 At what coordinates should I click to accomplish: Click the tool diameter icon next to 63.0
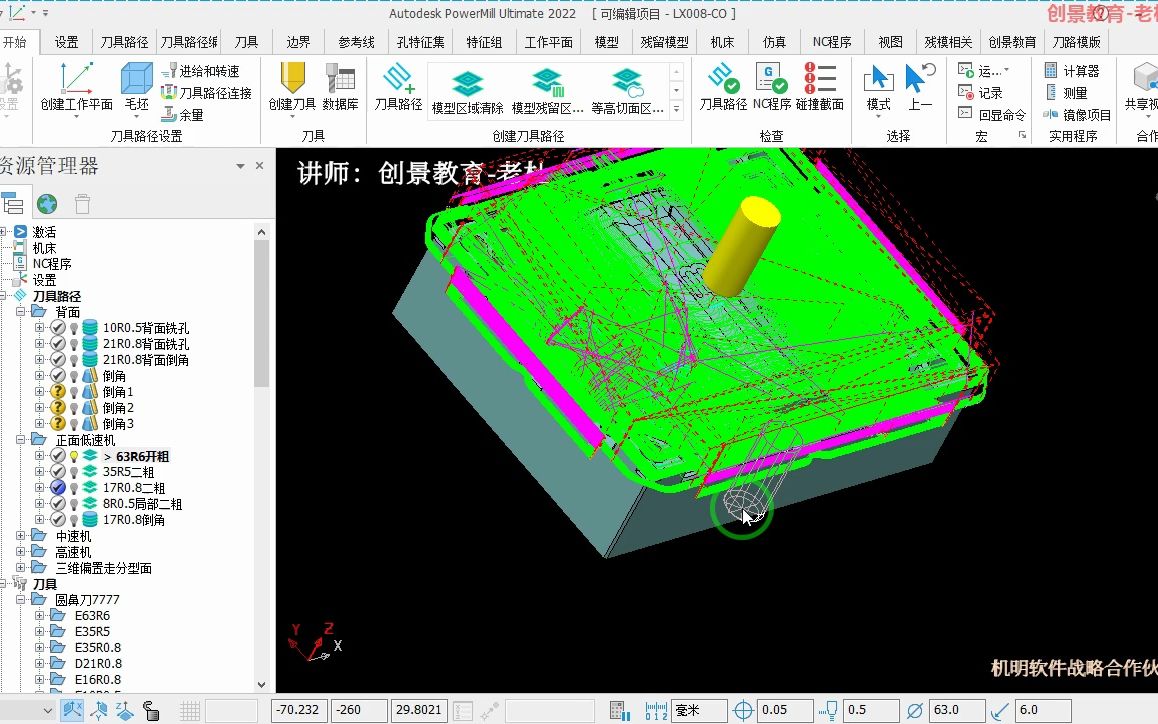pyautogui.click(x=914, y=710)
